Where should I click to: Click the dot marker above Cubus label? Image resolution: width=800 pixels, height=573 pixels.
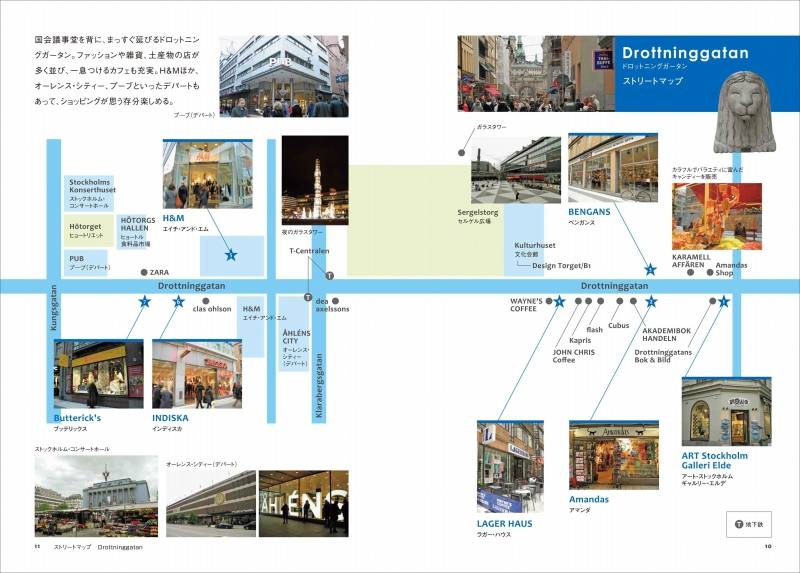pos(619,301)
